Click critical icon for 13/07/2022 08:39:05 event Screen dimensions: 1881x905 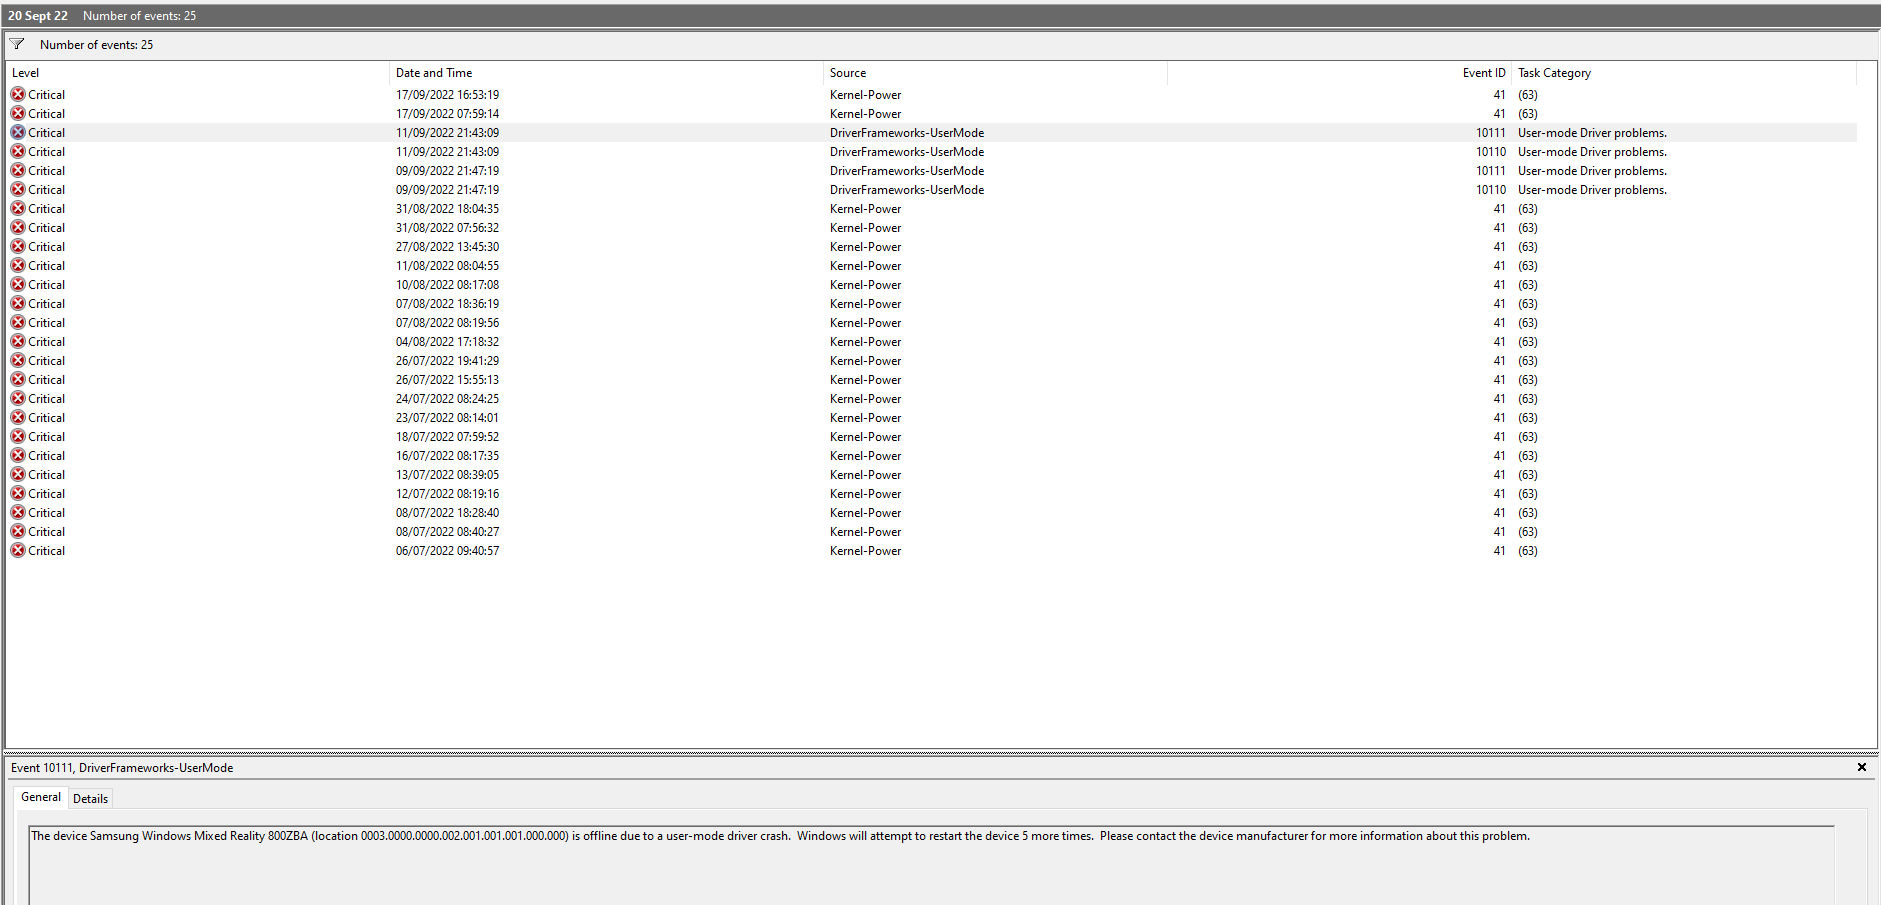click(18, 474)
